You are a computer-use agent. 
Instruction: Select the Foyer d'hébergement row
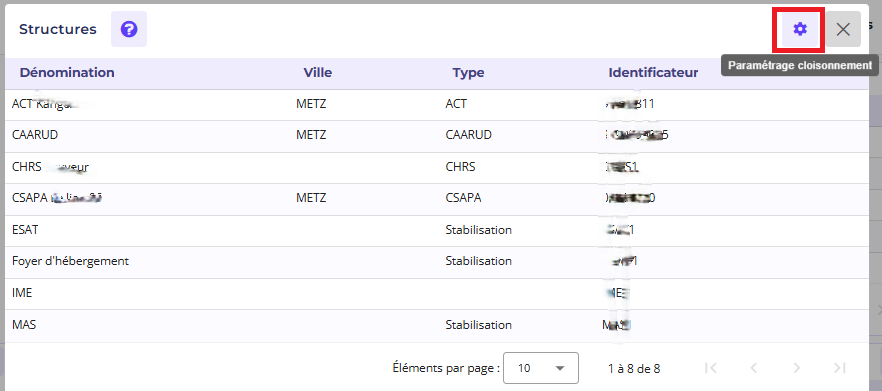click(x=436, y=262)
